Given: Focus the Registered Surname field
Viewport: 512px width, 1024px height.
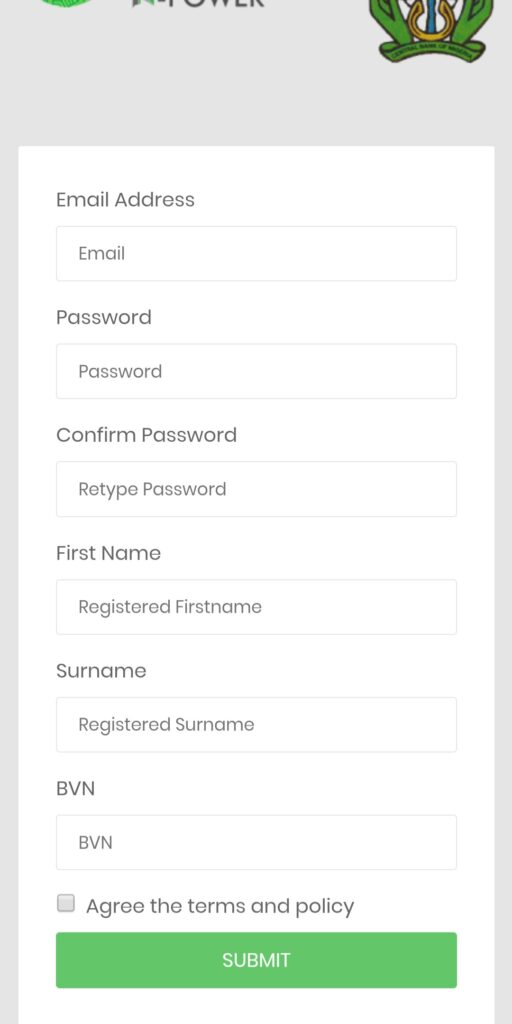Looking at the screenshot, I should 256,724.
